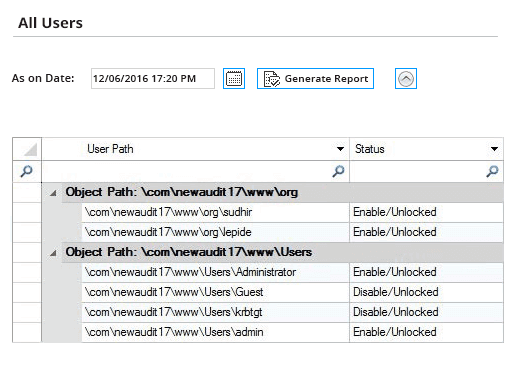This screenshot has width=520, height=382.
Task: Open the User Path column dropdown
Action: tap(340, 149)
